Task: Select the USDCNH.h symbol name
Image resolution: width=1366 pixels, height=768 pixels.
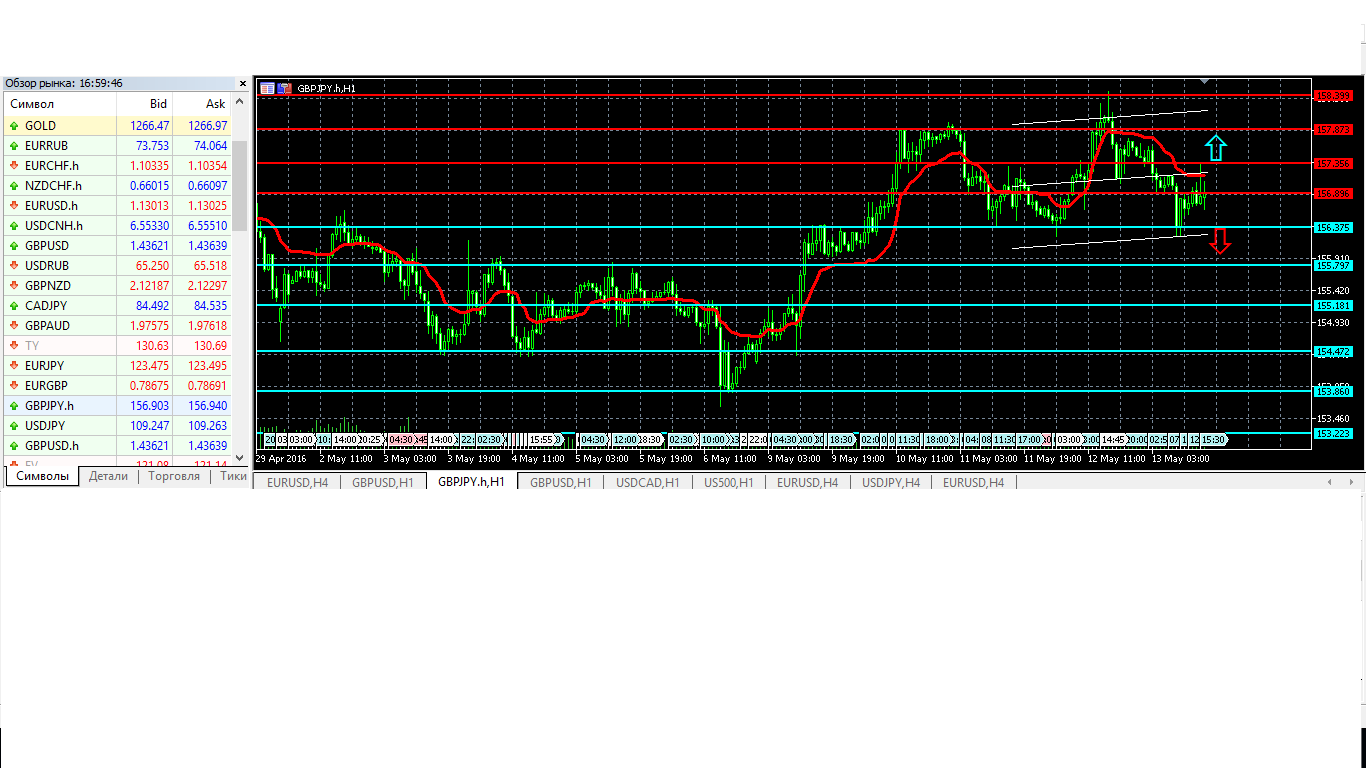Action: [54, 226]
